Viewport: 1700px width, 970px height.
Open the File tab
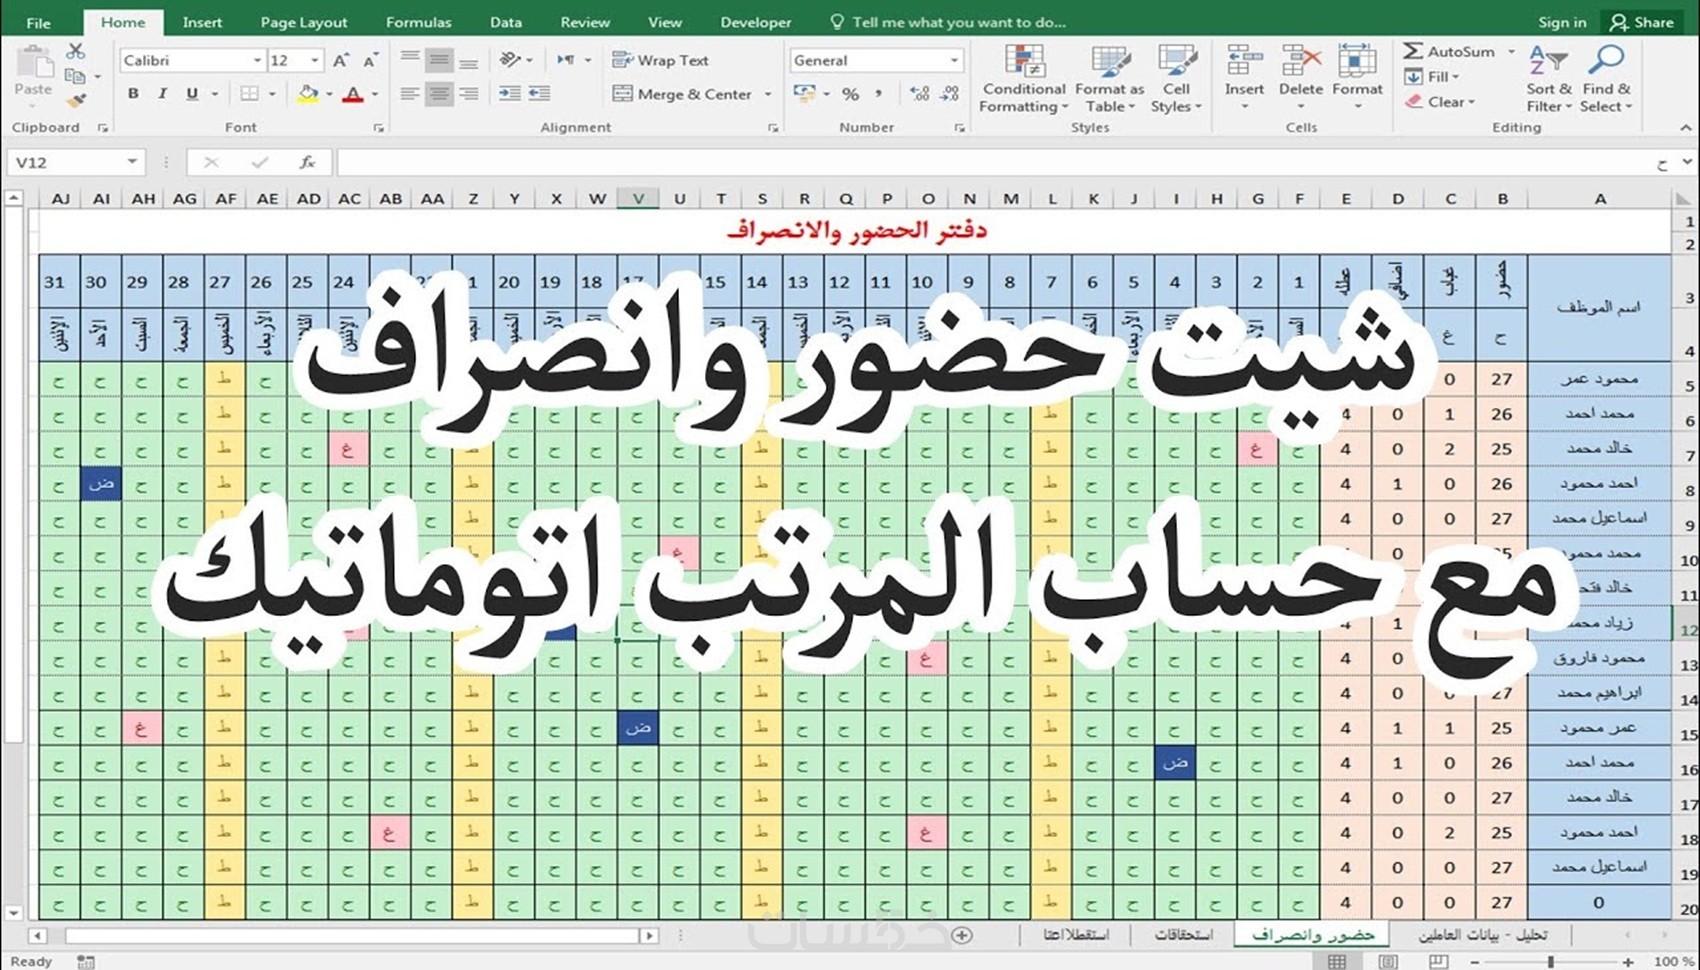point(38,22)
